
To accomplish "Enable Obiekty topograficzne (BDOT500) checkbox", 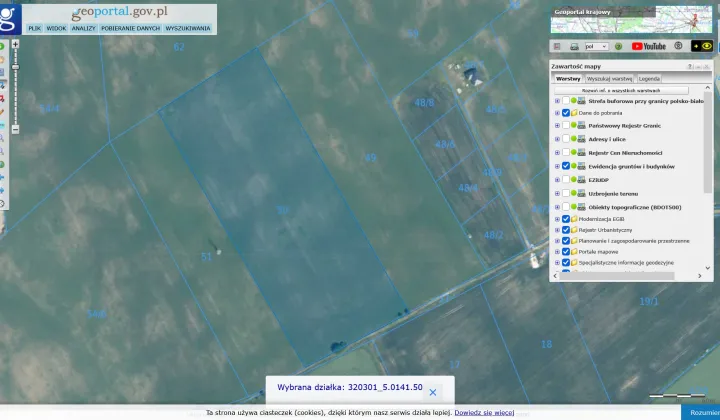I will pos(566,207).
